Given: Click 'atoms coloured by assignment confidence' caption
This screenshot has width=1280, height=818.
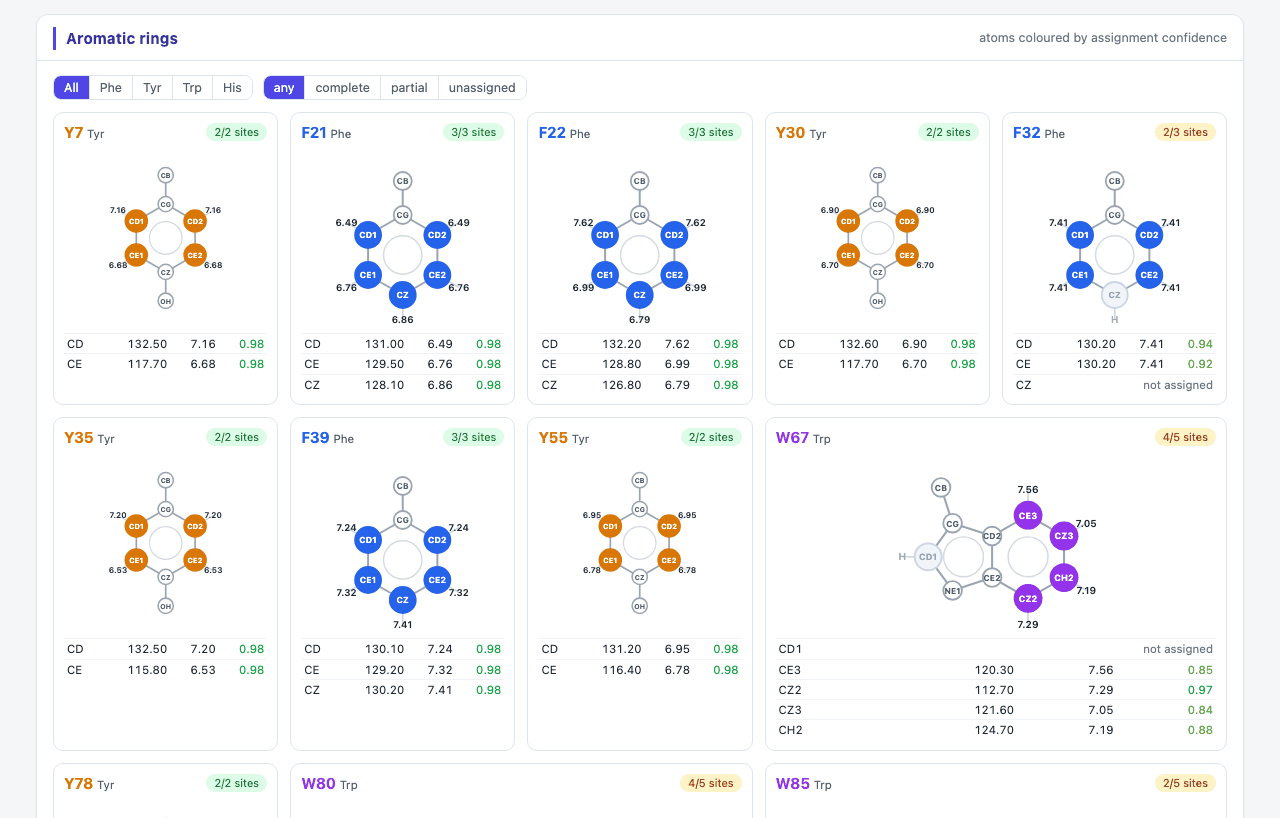Looking at the screenshot, I should point(1103,38).
